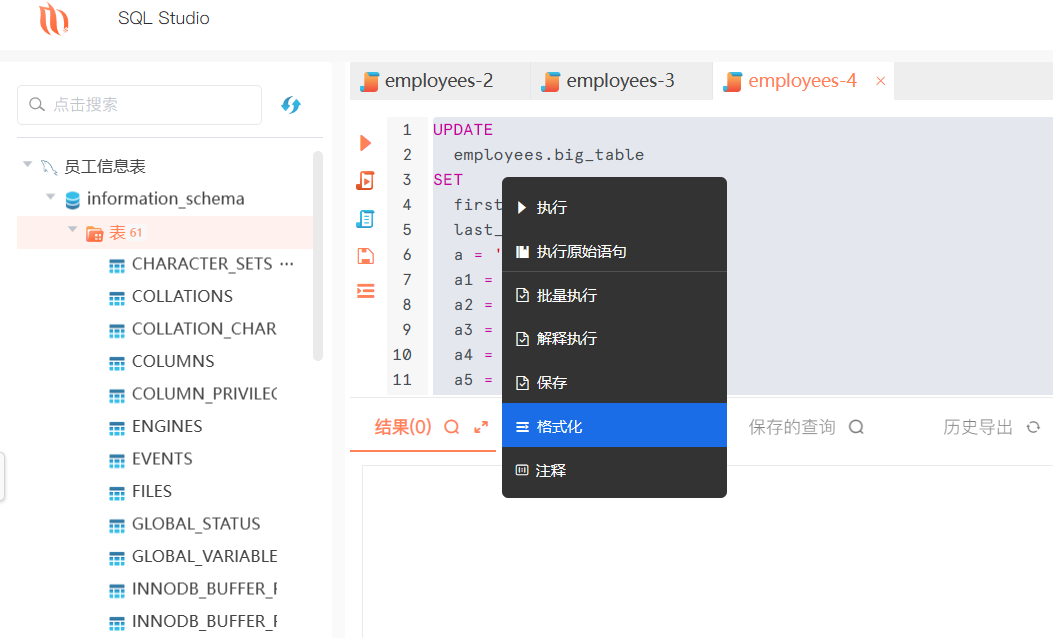Open the 历史导出 tab
The image size is (1053, 638).
tap(978, 427)
